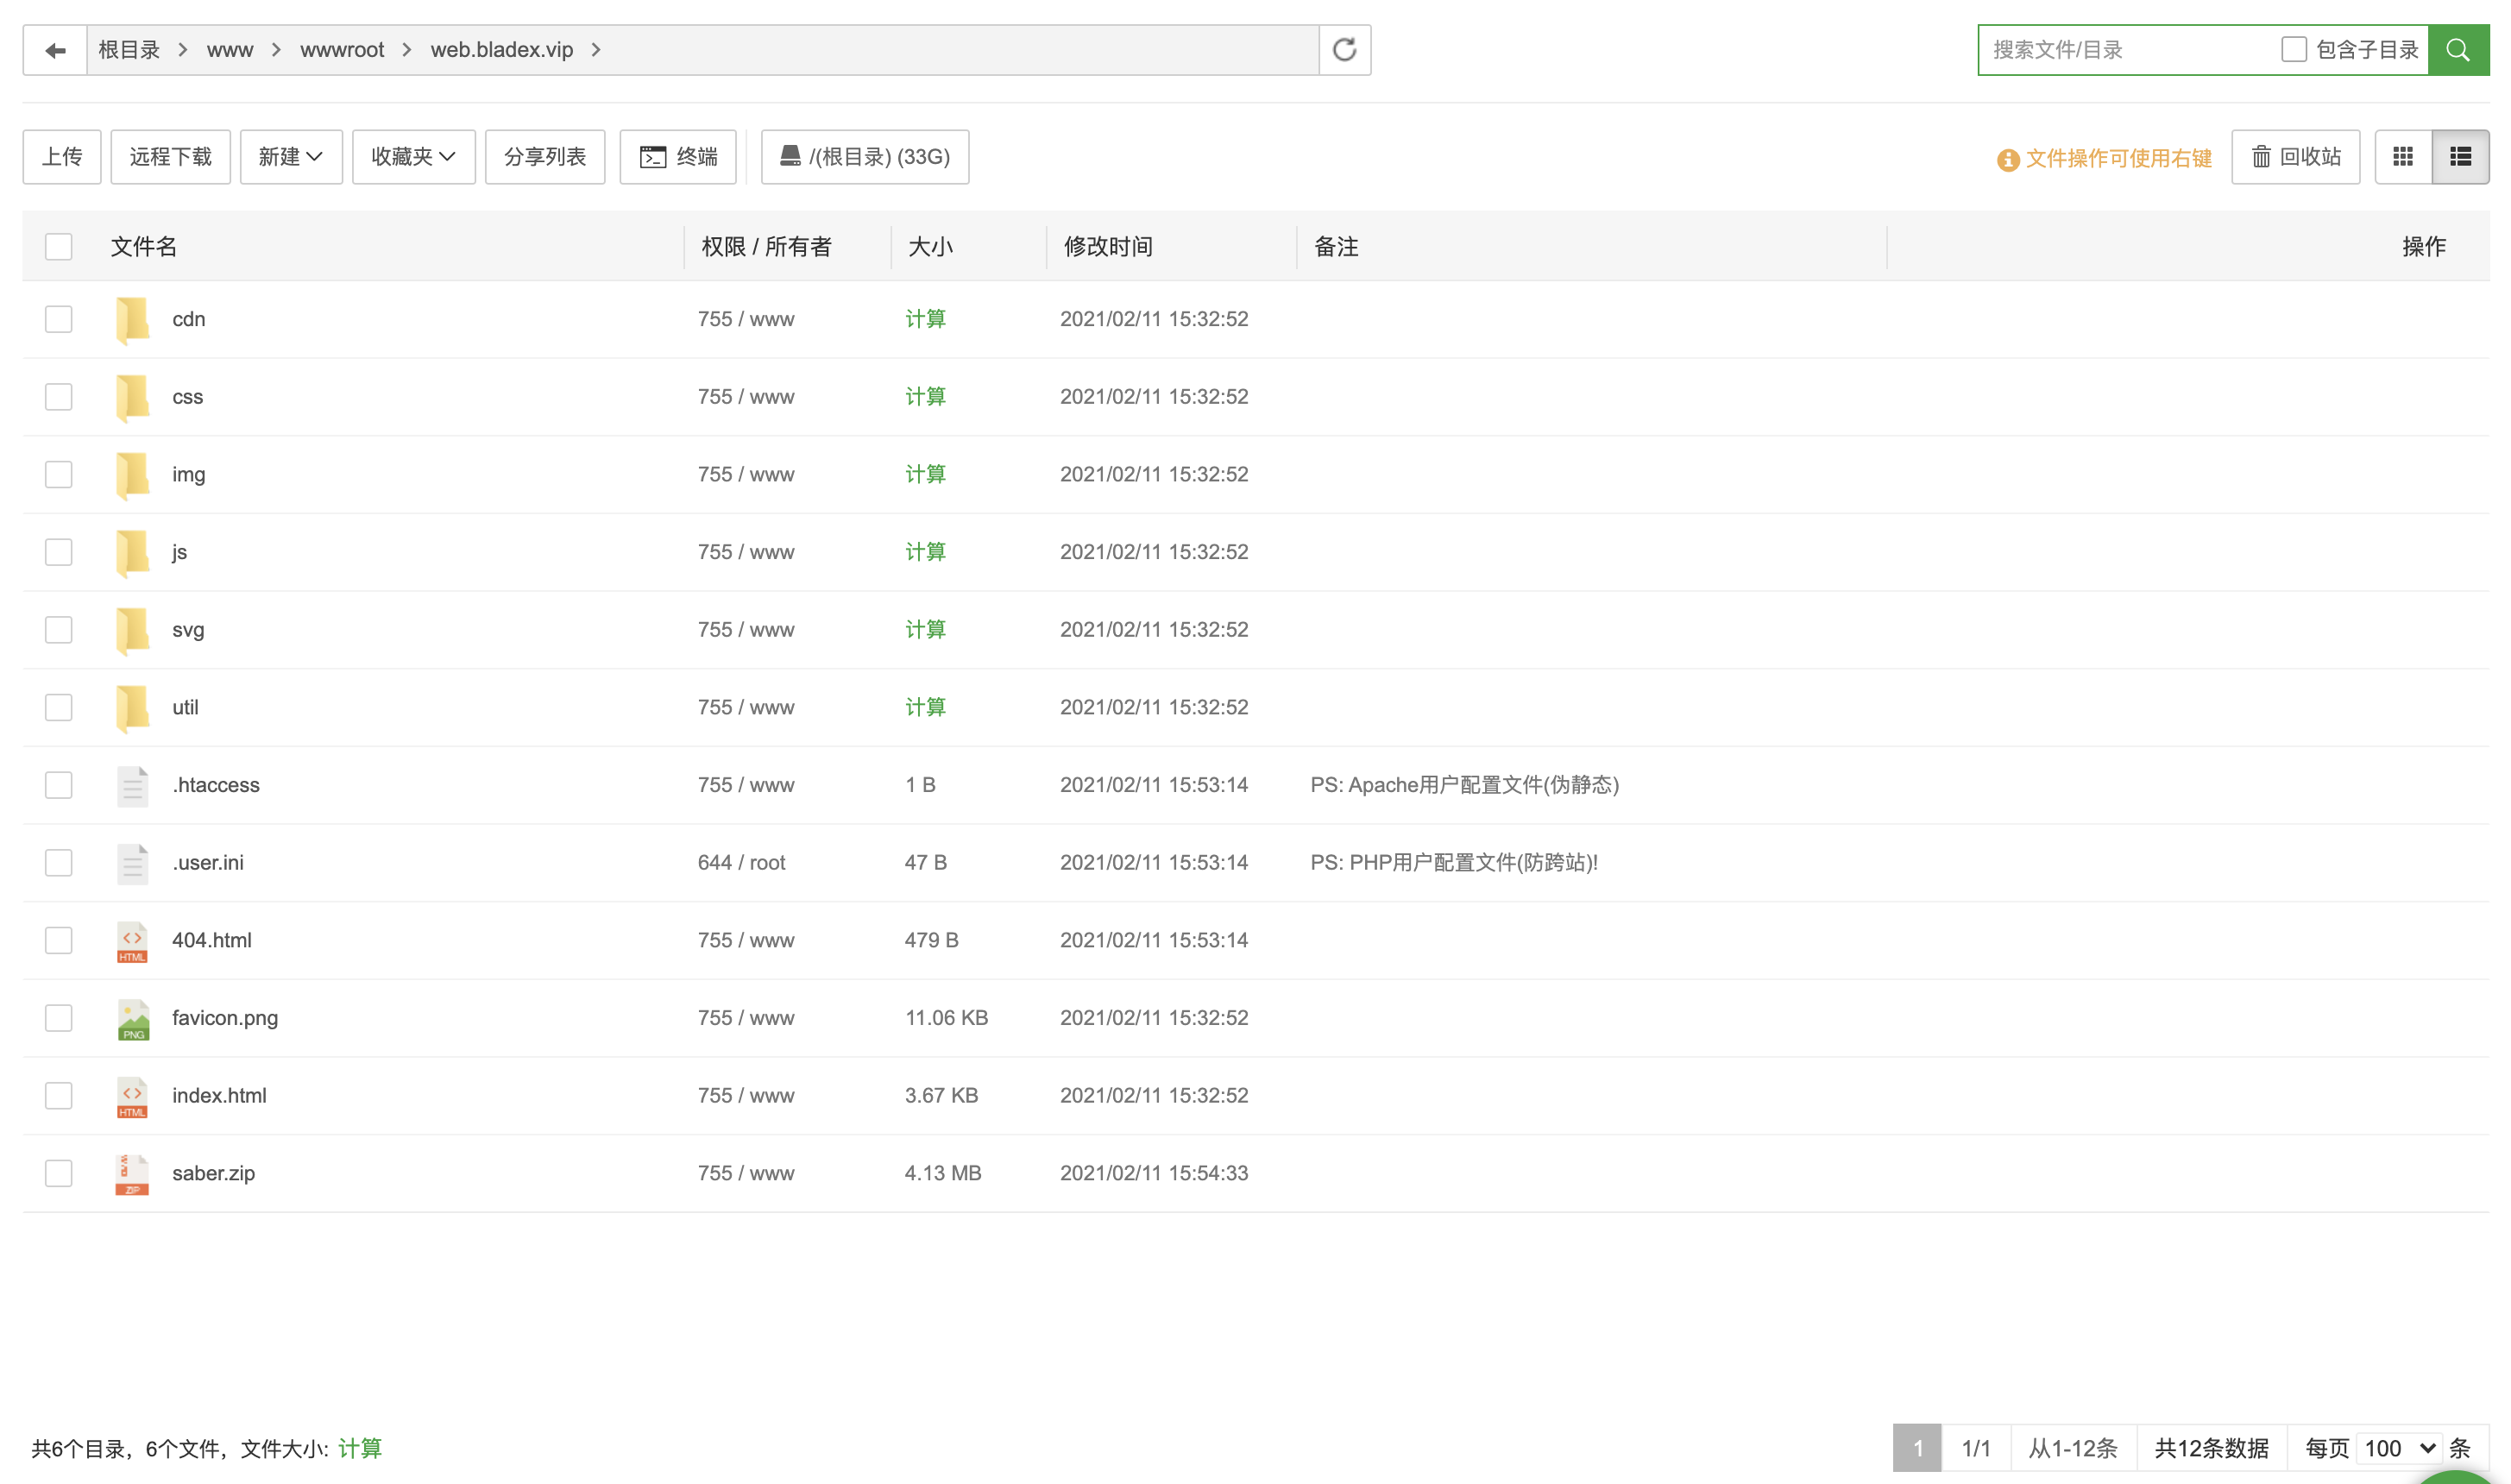Expand the 收藏夹 favorites dropdown
Image resolution: width=2511 pixels, height=1484 pixels.
point(413,157)
